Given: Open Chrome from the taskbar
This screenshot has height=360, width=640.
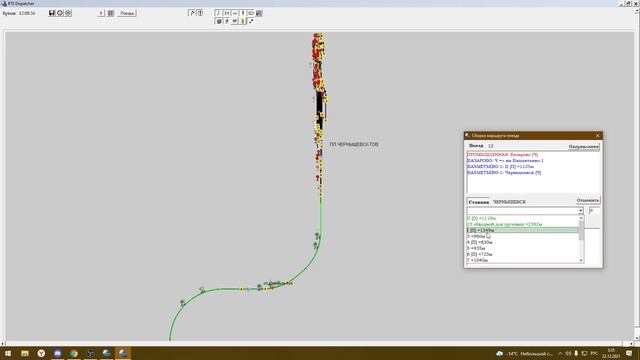Looking at the screenshot, I should pos(74,353).
